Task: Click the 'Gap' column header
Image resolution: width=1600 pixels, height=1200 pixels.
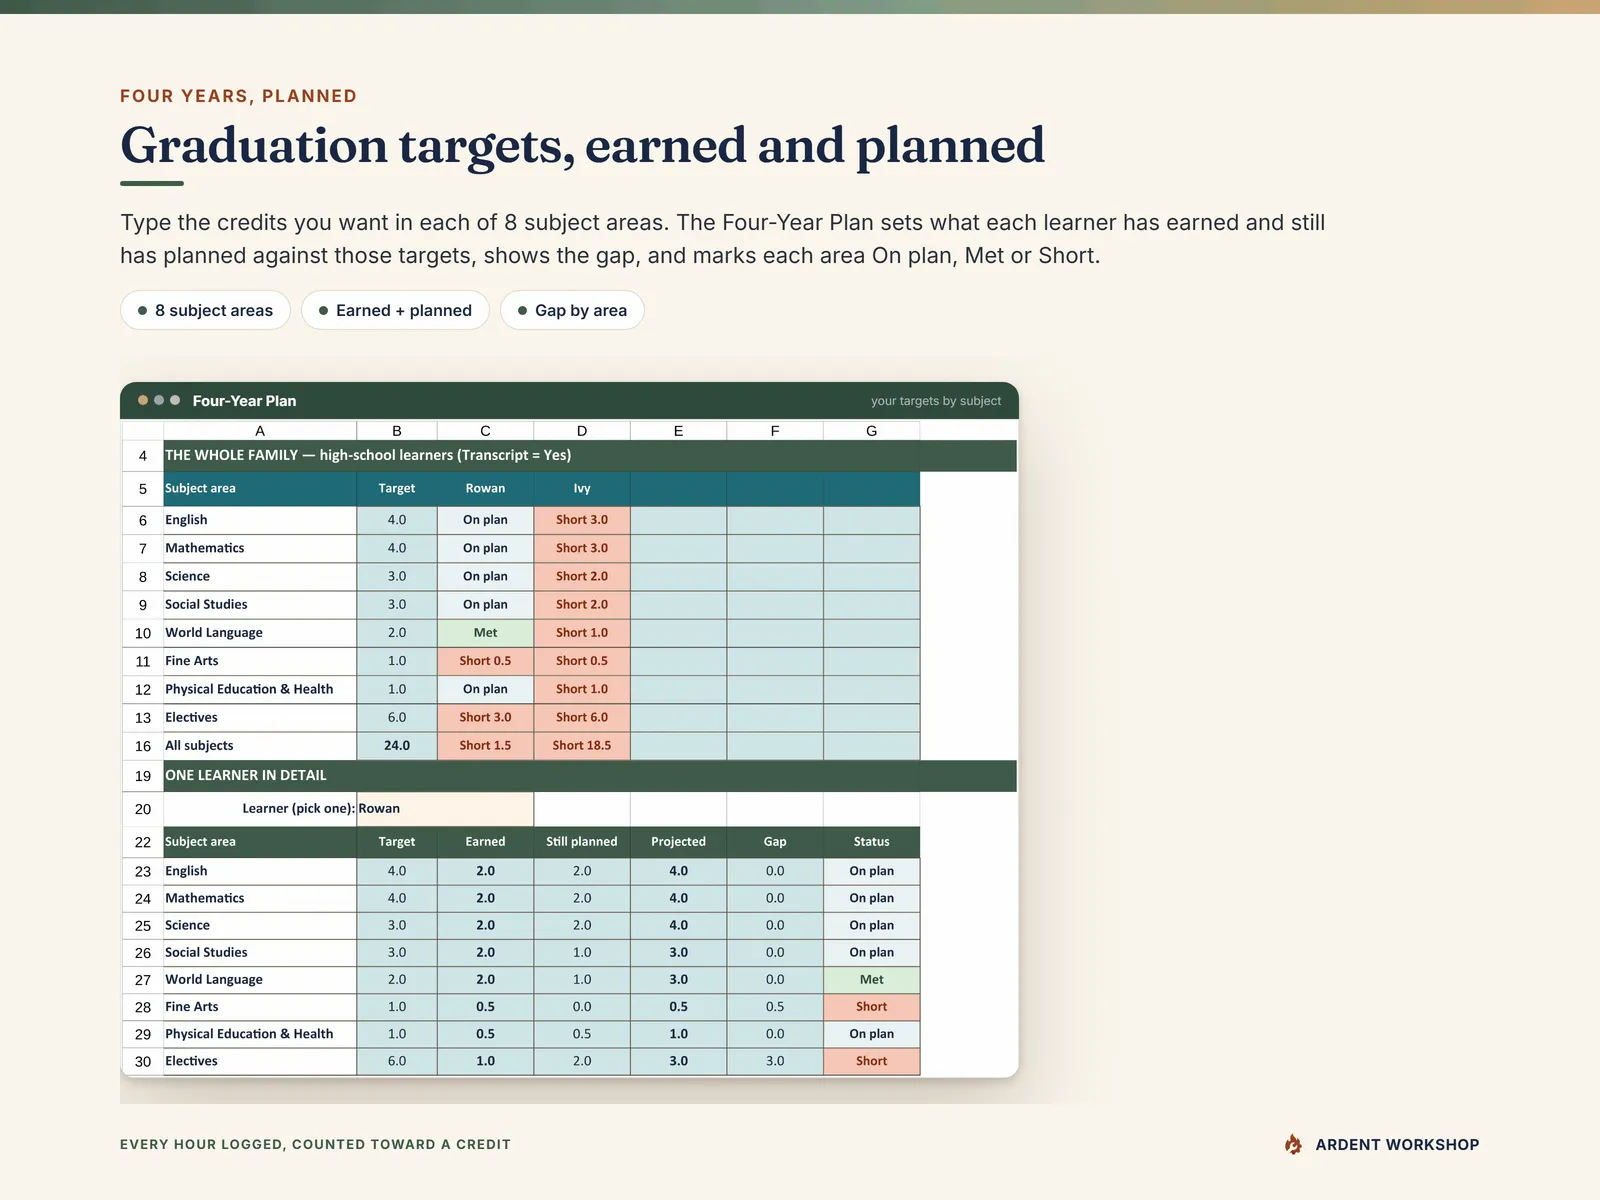Action: [x=775, y=842]
